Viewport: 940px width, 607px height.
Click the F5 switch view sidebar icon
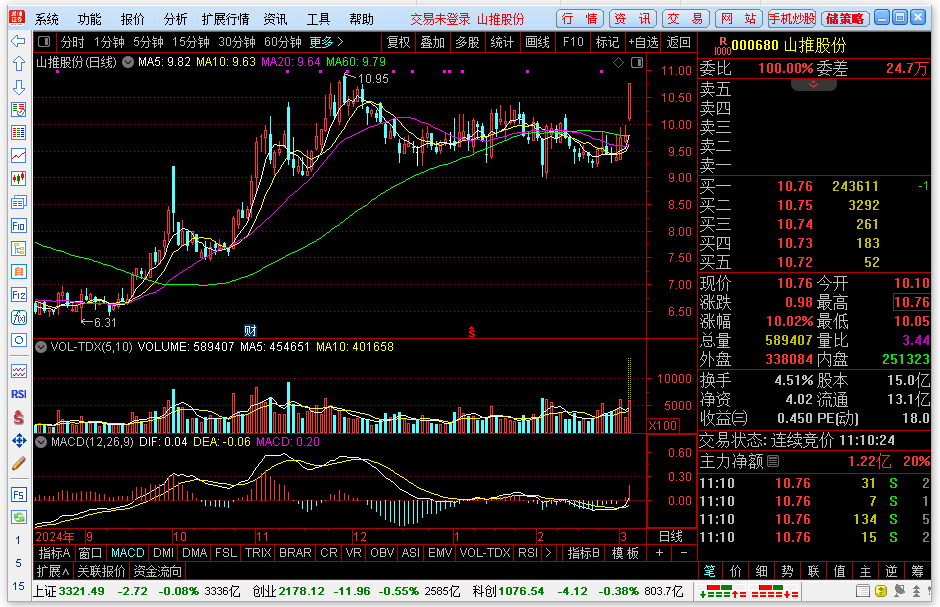(x=19, y=495)
